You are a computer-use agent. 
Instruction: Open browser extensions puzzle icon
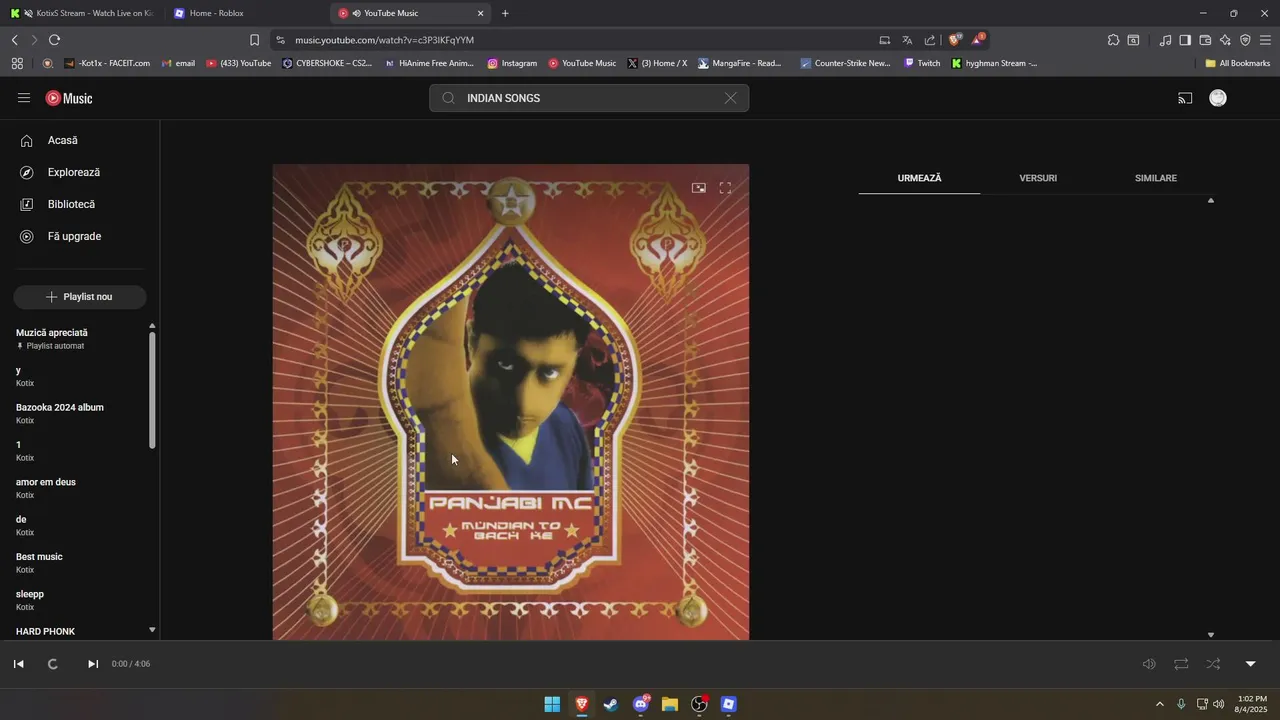[1113, 40]
